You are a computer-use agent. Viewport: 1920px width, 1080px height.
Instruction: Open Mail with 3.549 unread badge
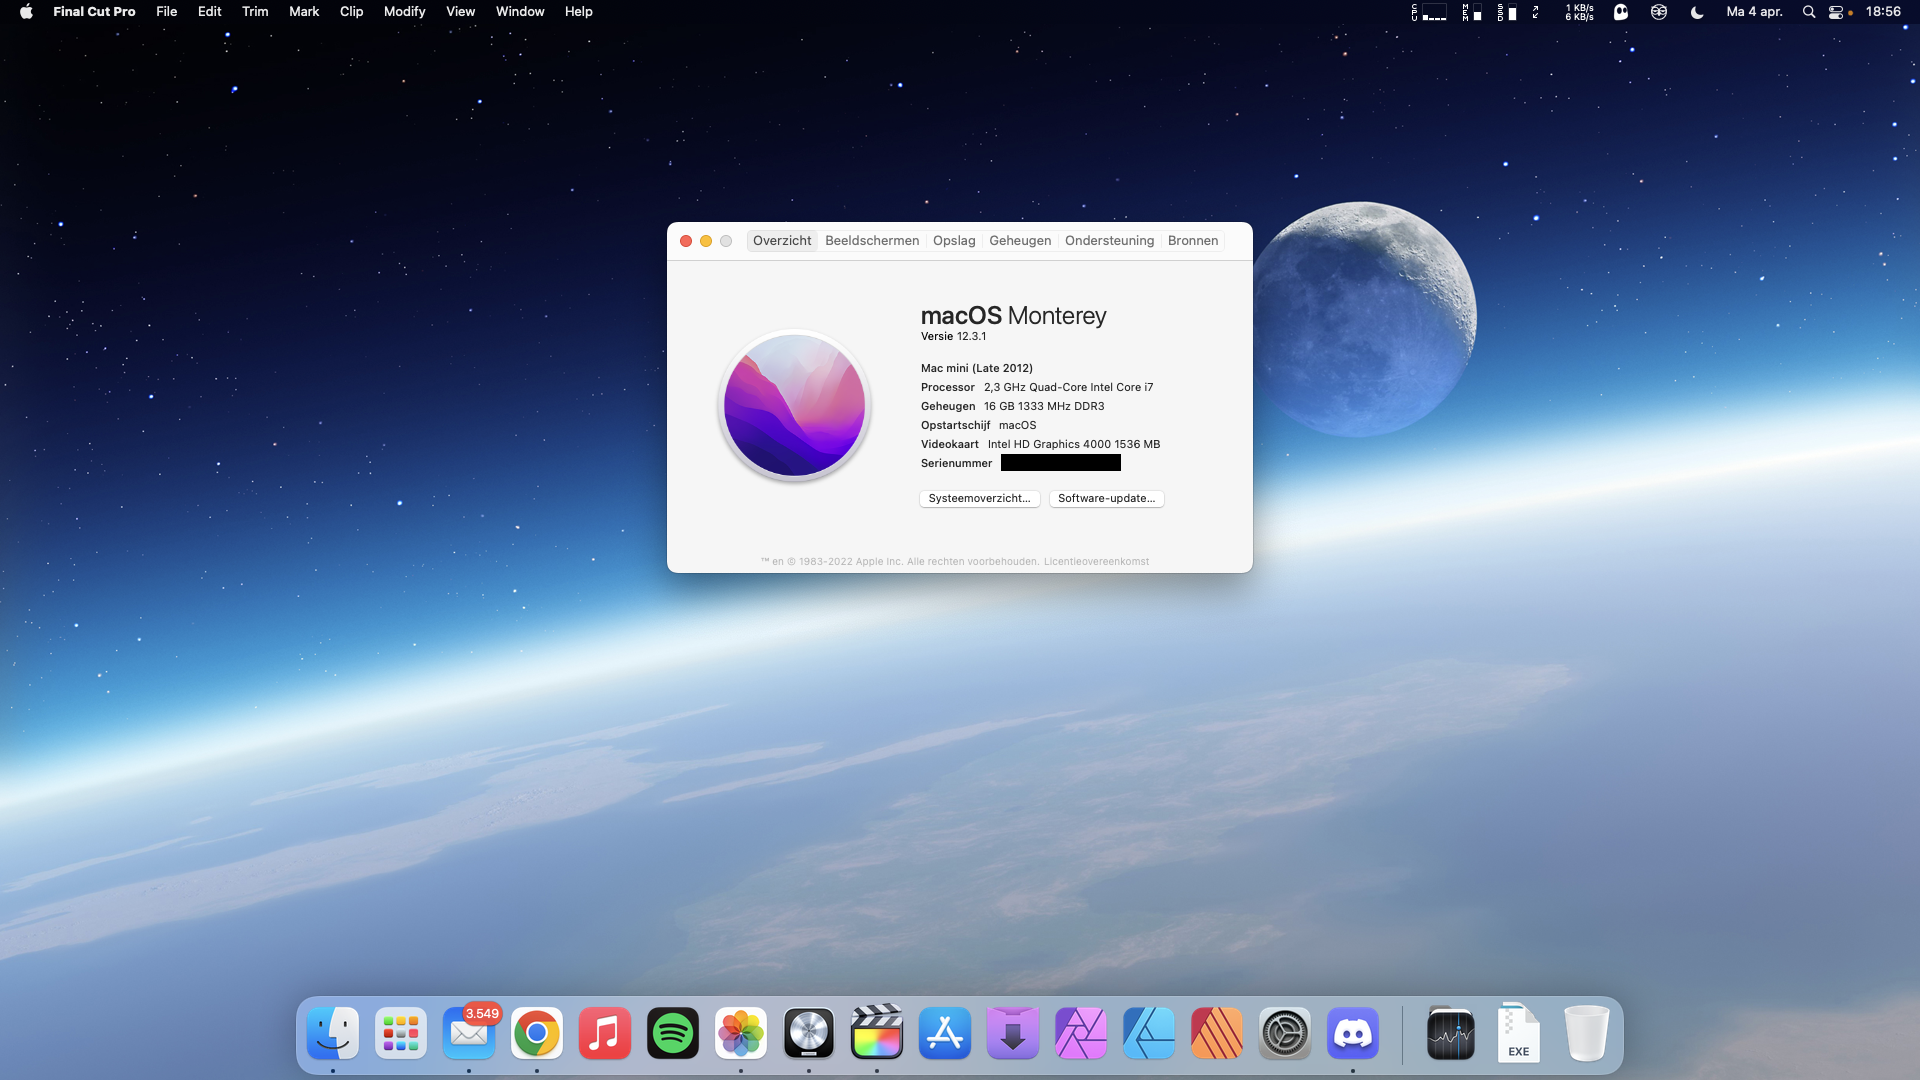pyautogui.click(x=469, y=1033)
